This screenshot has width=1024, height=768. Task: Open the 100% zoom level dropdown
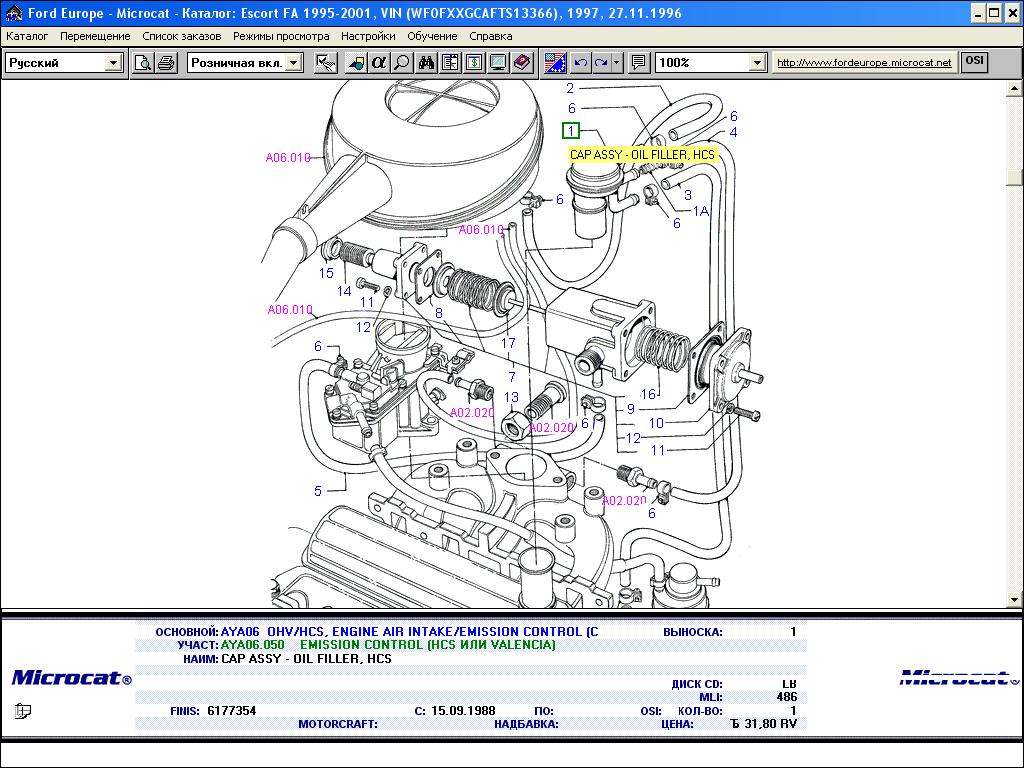[757, 63]
